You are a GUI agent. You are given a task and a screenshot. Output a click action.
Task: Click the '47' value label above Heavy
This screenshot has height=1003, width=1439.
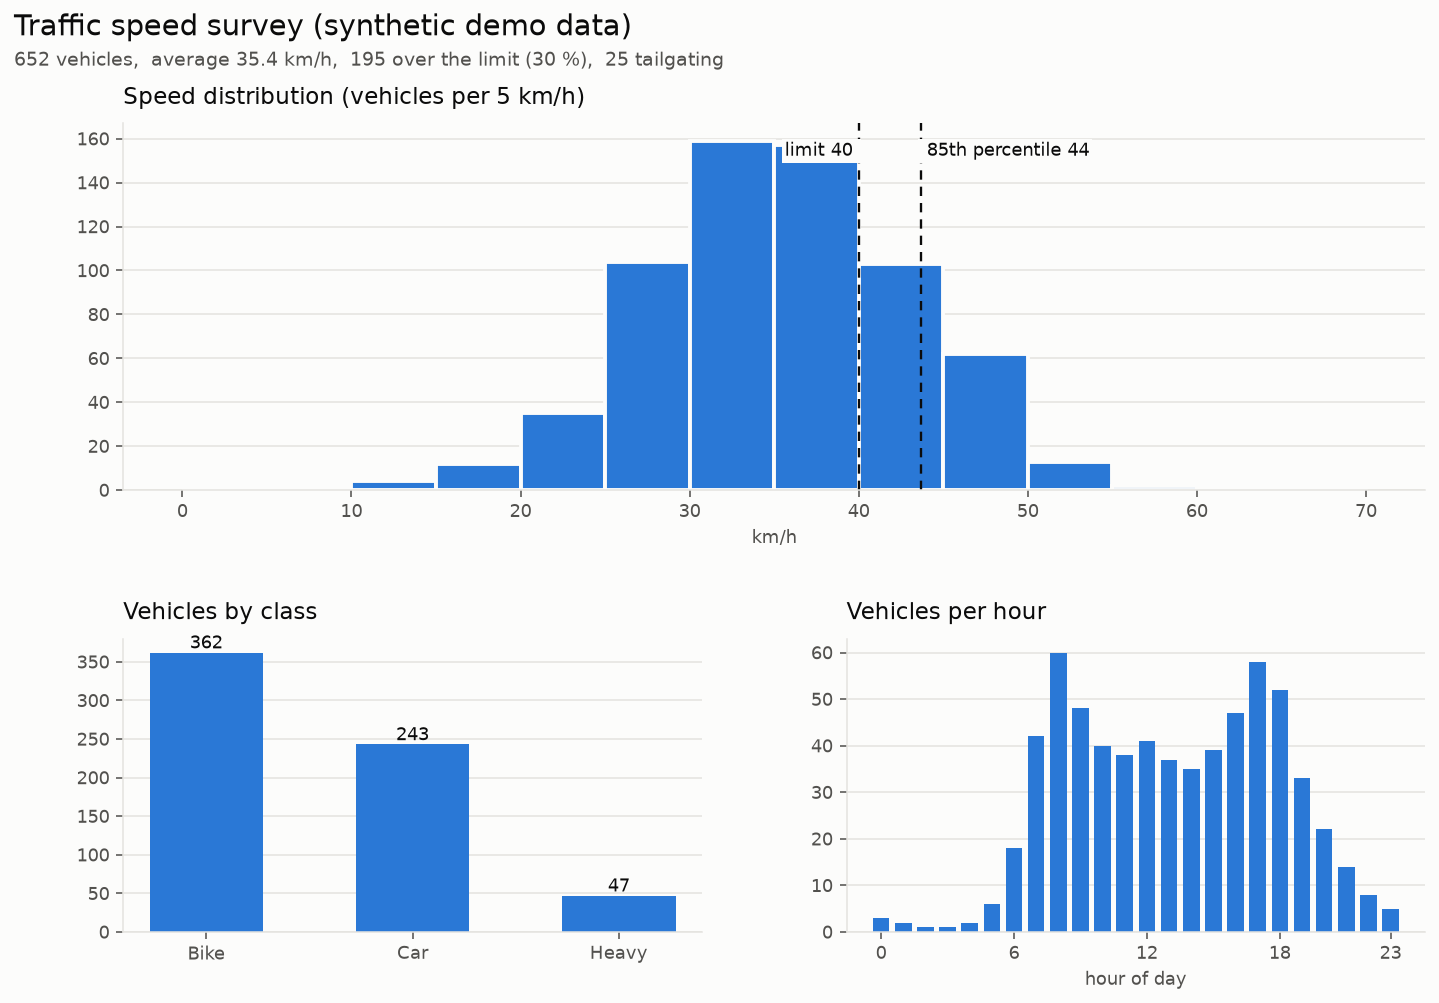[619, 886]
